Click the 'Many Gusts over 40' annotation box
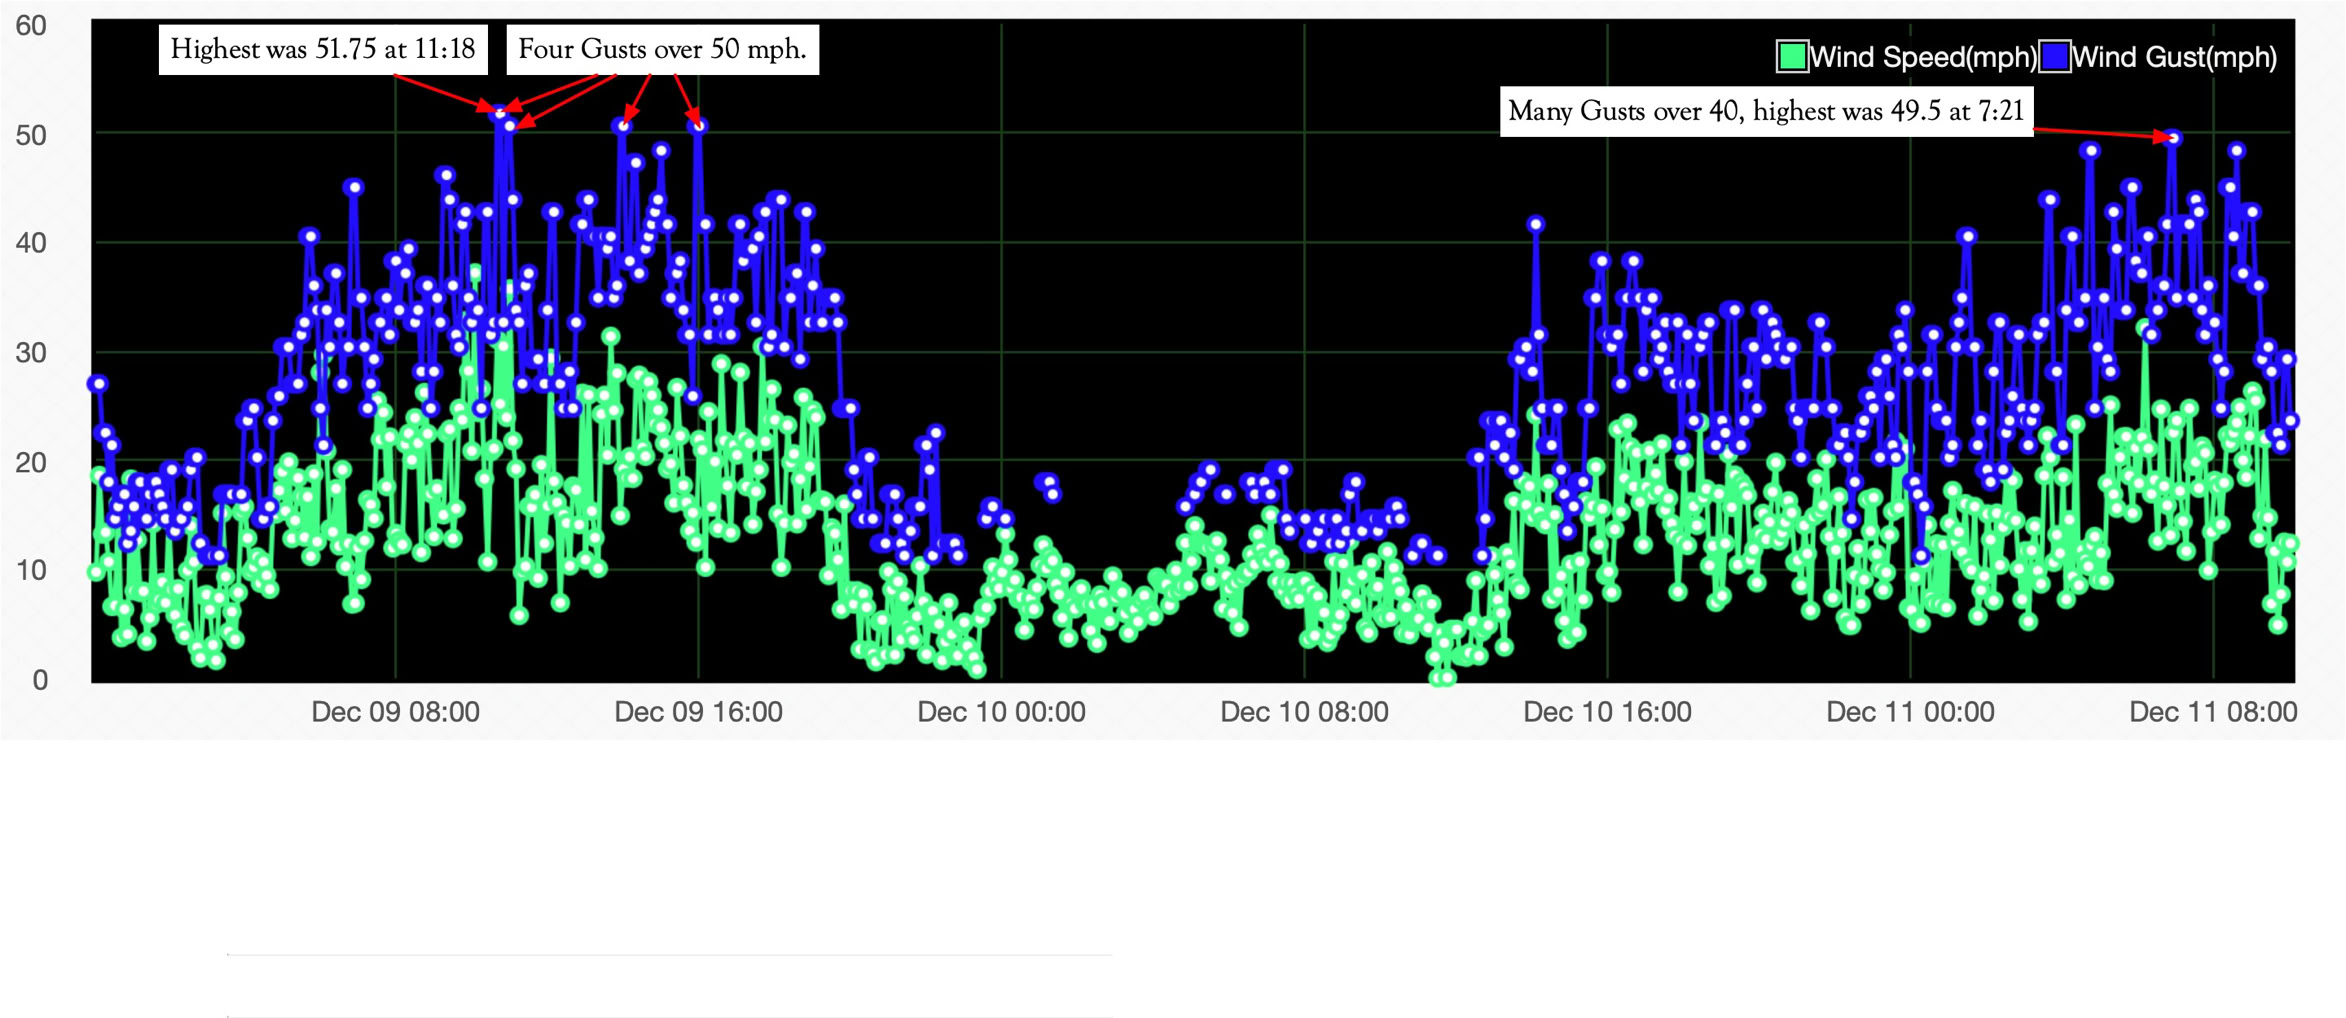The width and height of the screenshot is (2346, 1018). [x=1765, y=111]
